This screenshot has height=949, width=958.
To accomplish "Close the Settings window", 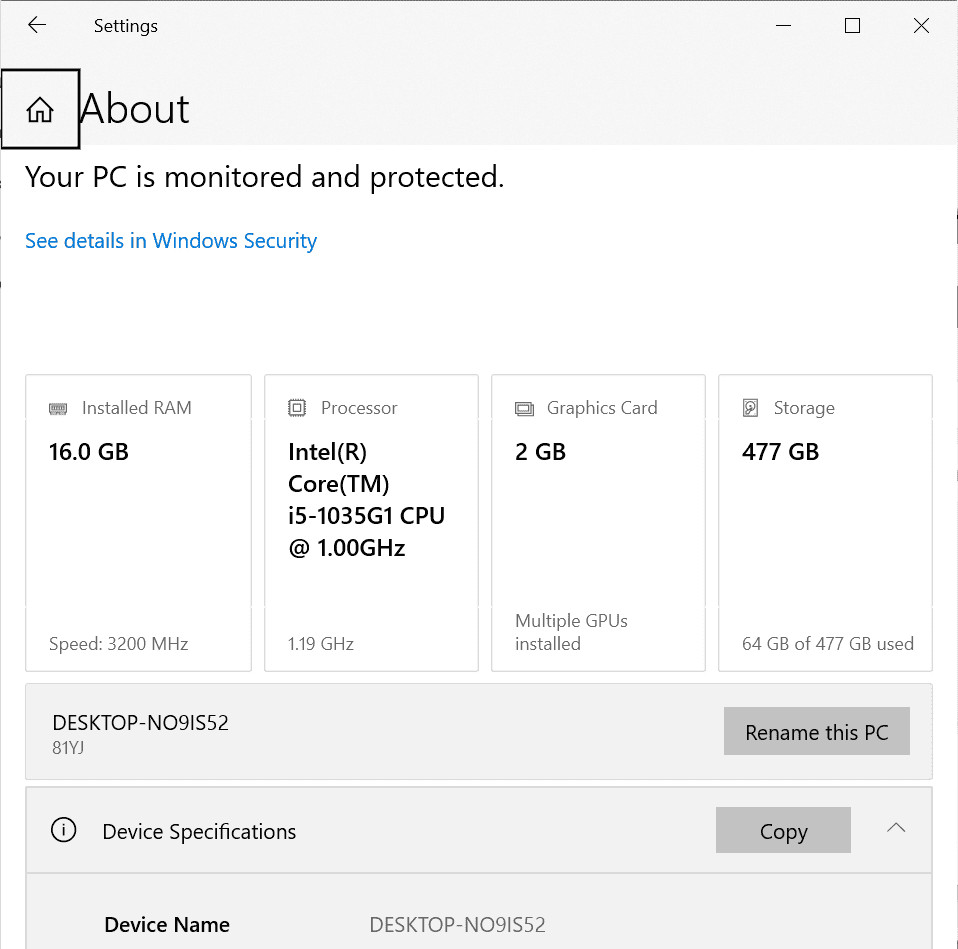I will [921, 26].
